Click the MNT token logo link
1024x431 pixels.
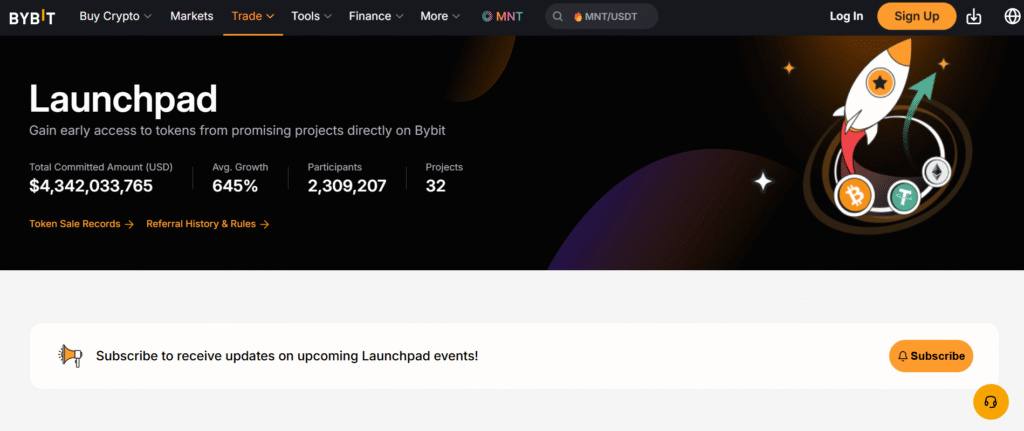[502, 16]
